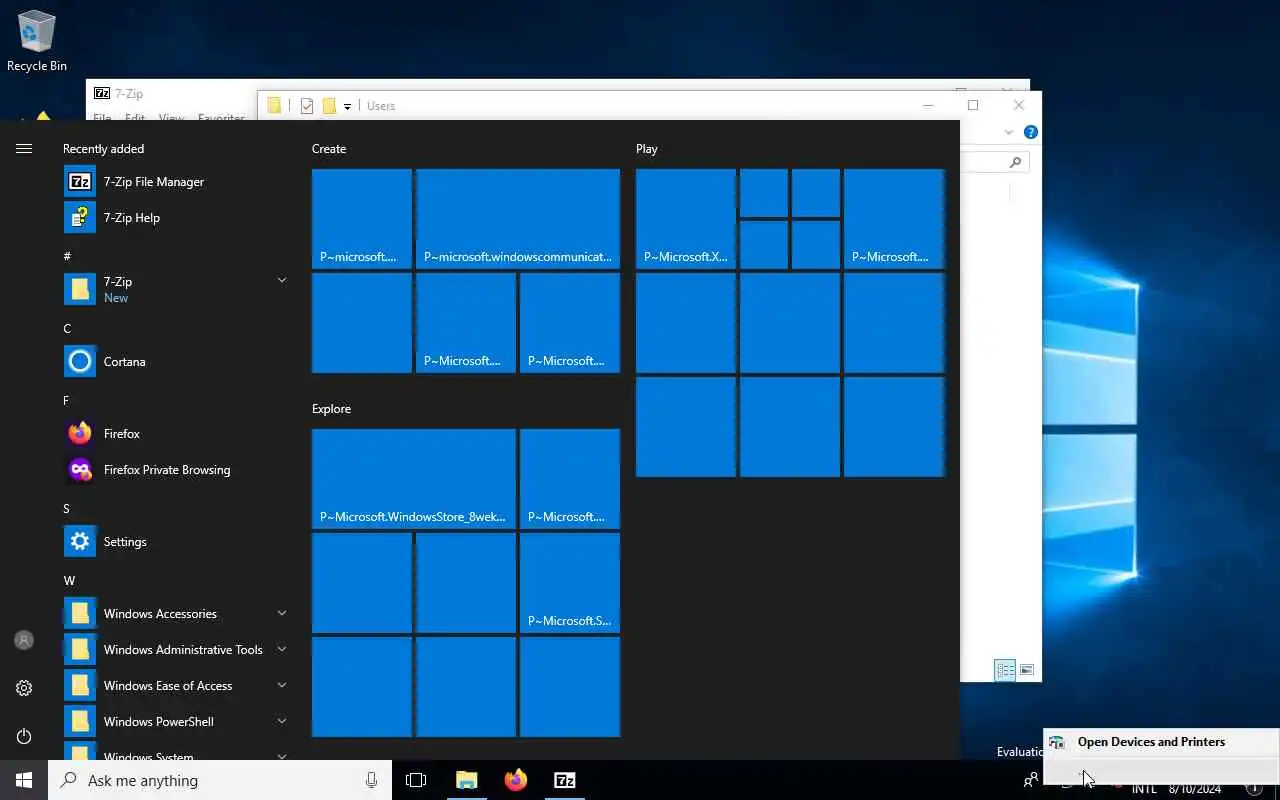Click the INTL input indicator in the tray

click(x=1144, y=789)
